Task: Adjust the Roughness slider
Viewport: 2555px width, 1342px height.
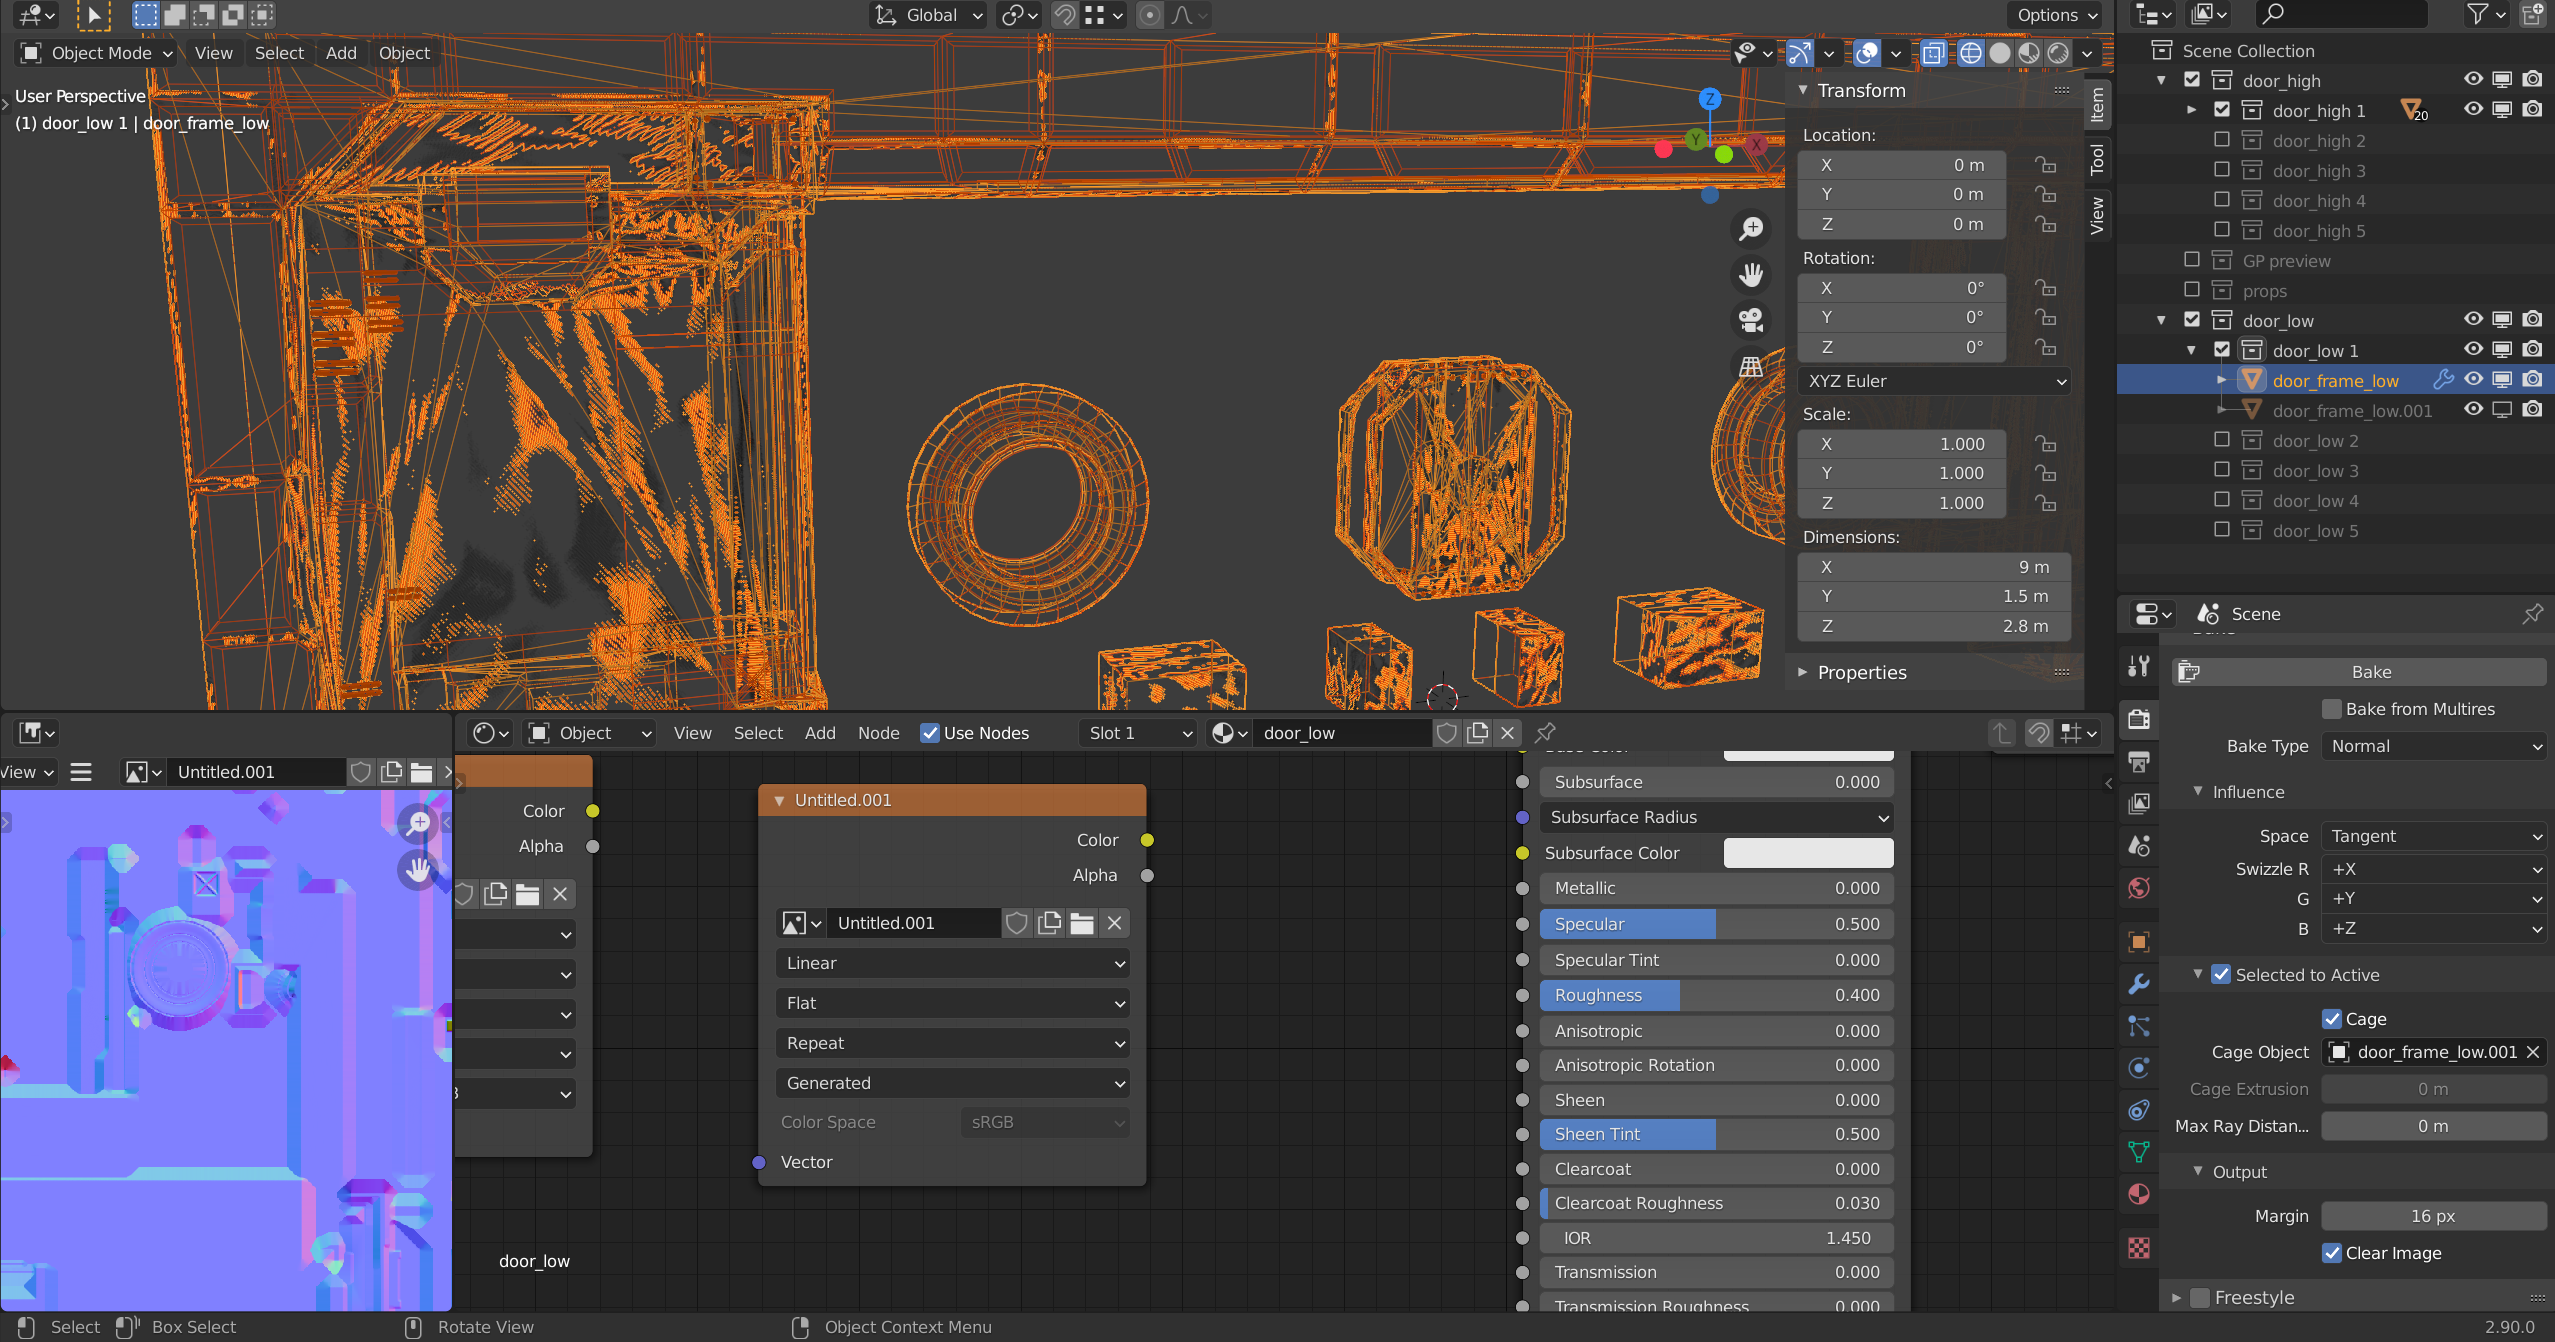Action: pyautogui.click(x=1716, y=995)
